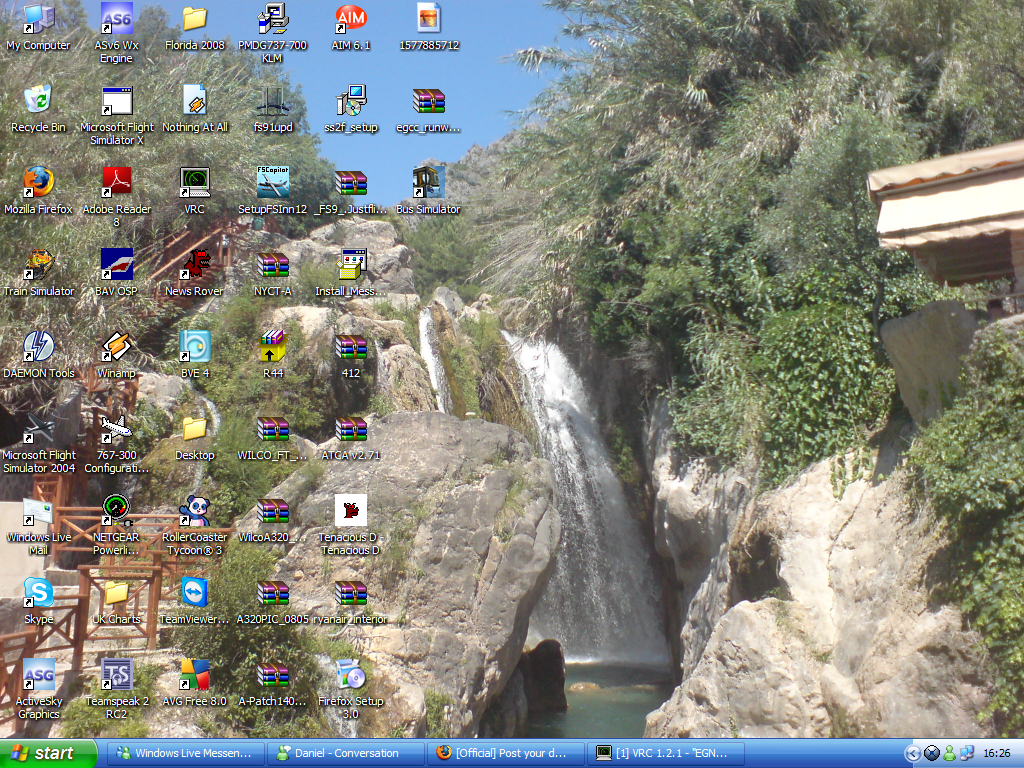Select the DAEMON Tools icon
The width and height of the screenshot is (1024, 768).
(x=38, y=347)
